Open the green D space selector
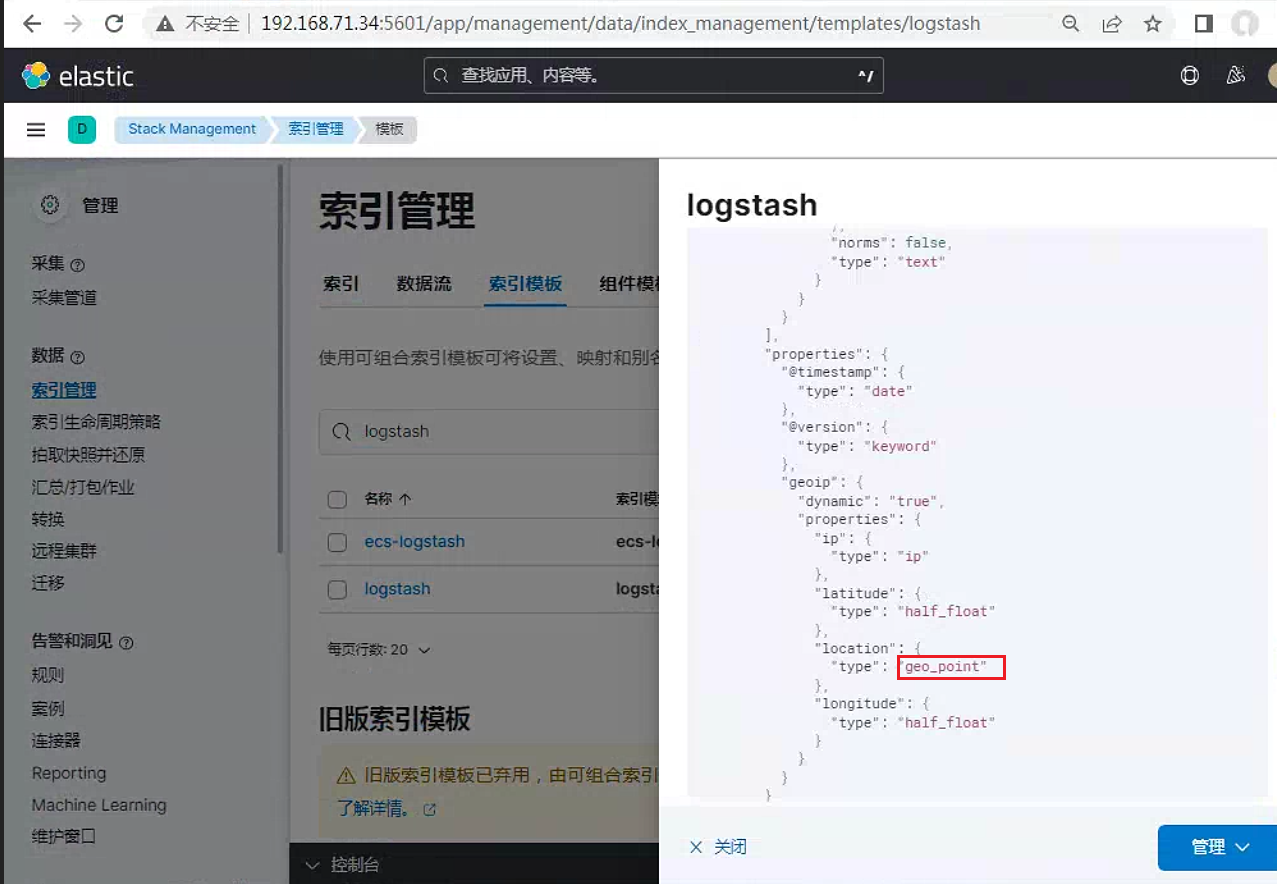Screen dimensions: 1277x884 [82, 129]
